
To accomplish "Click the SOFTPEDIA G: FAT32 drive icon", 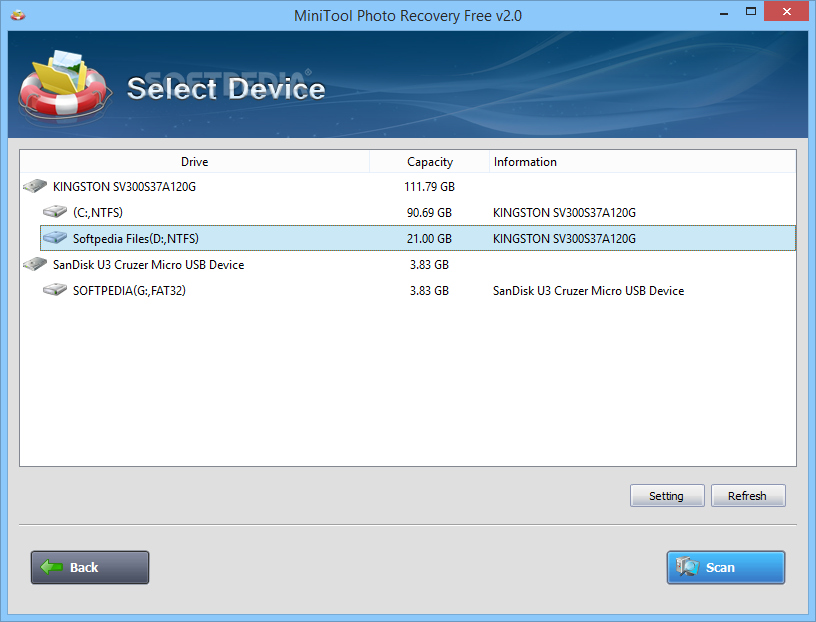I will click(55, 289).
